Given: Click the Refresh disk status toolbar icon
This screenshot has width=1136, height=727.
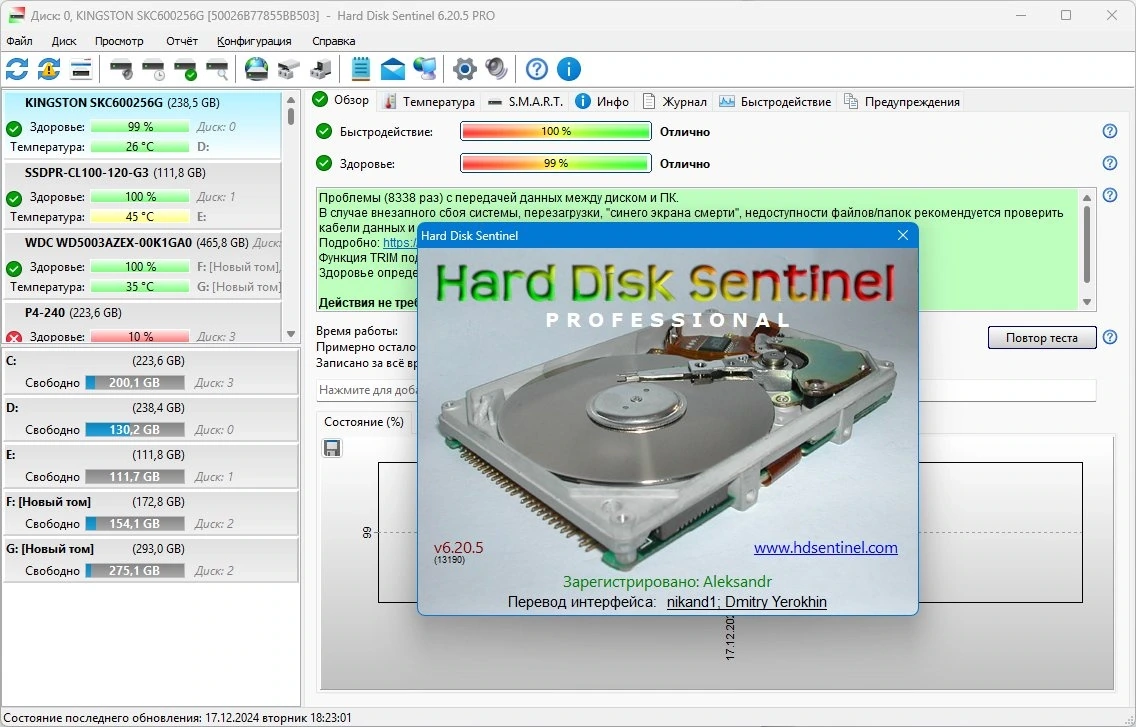Looking at the screenshot, I should 17,70.
